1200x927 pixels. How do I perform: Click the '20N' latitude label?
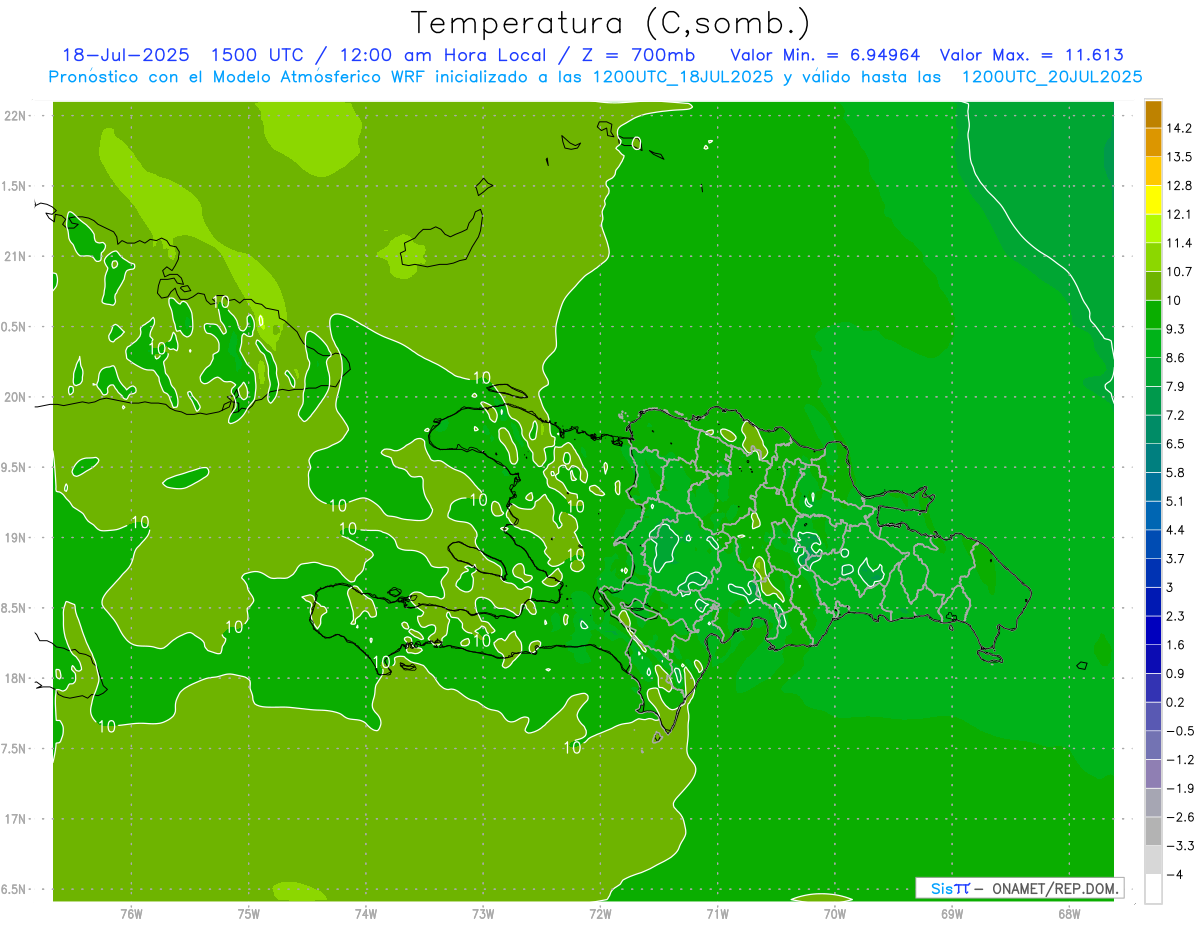click(x=16, y=397)
